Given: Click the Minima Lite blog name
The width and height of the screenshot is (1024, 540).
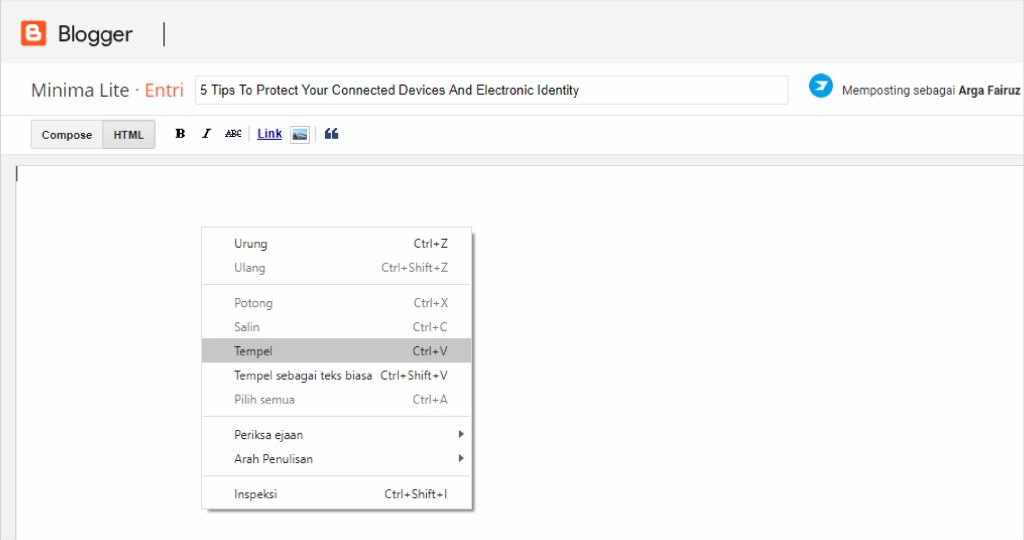Looking at the screenshot, I should (x=80, y=90).
